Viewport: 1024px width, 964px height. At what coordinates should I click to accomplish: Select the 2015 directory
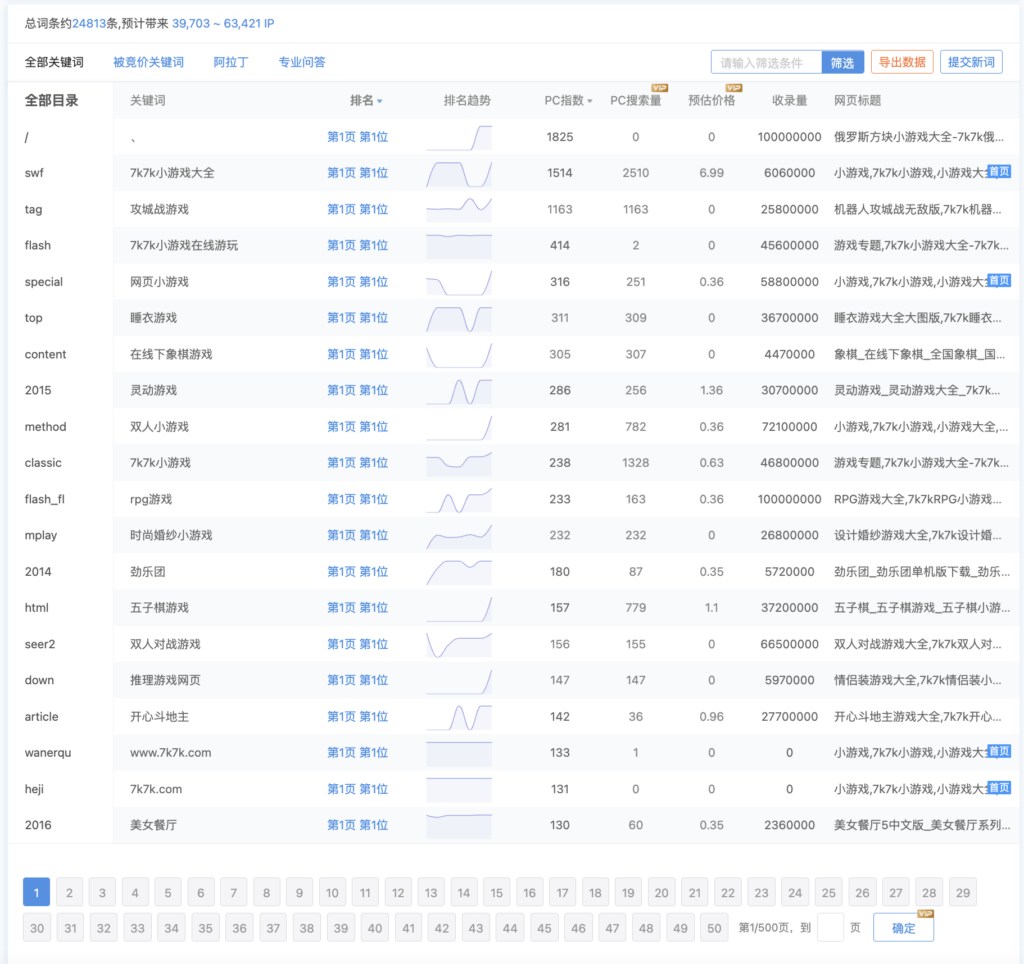click(38, 391)
